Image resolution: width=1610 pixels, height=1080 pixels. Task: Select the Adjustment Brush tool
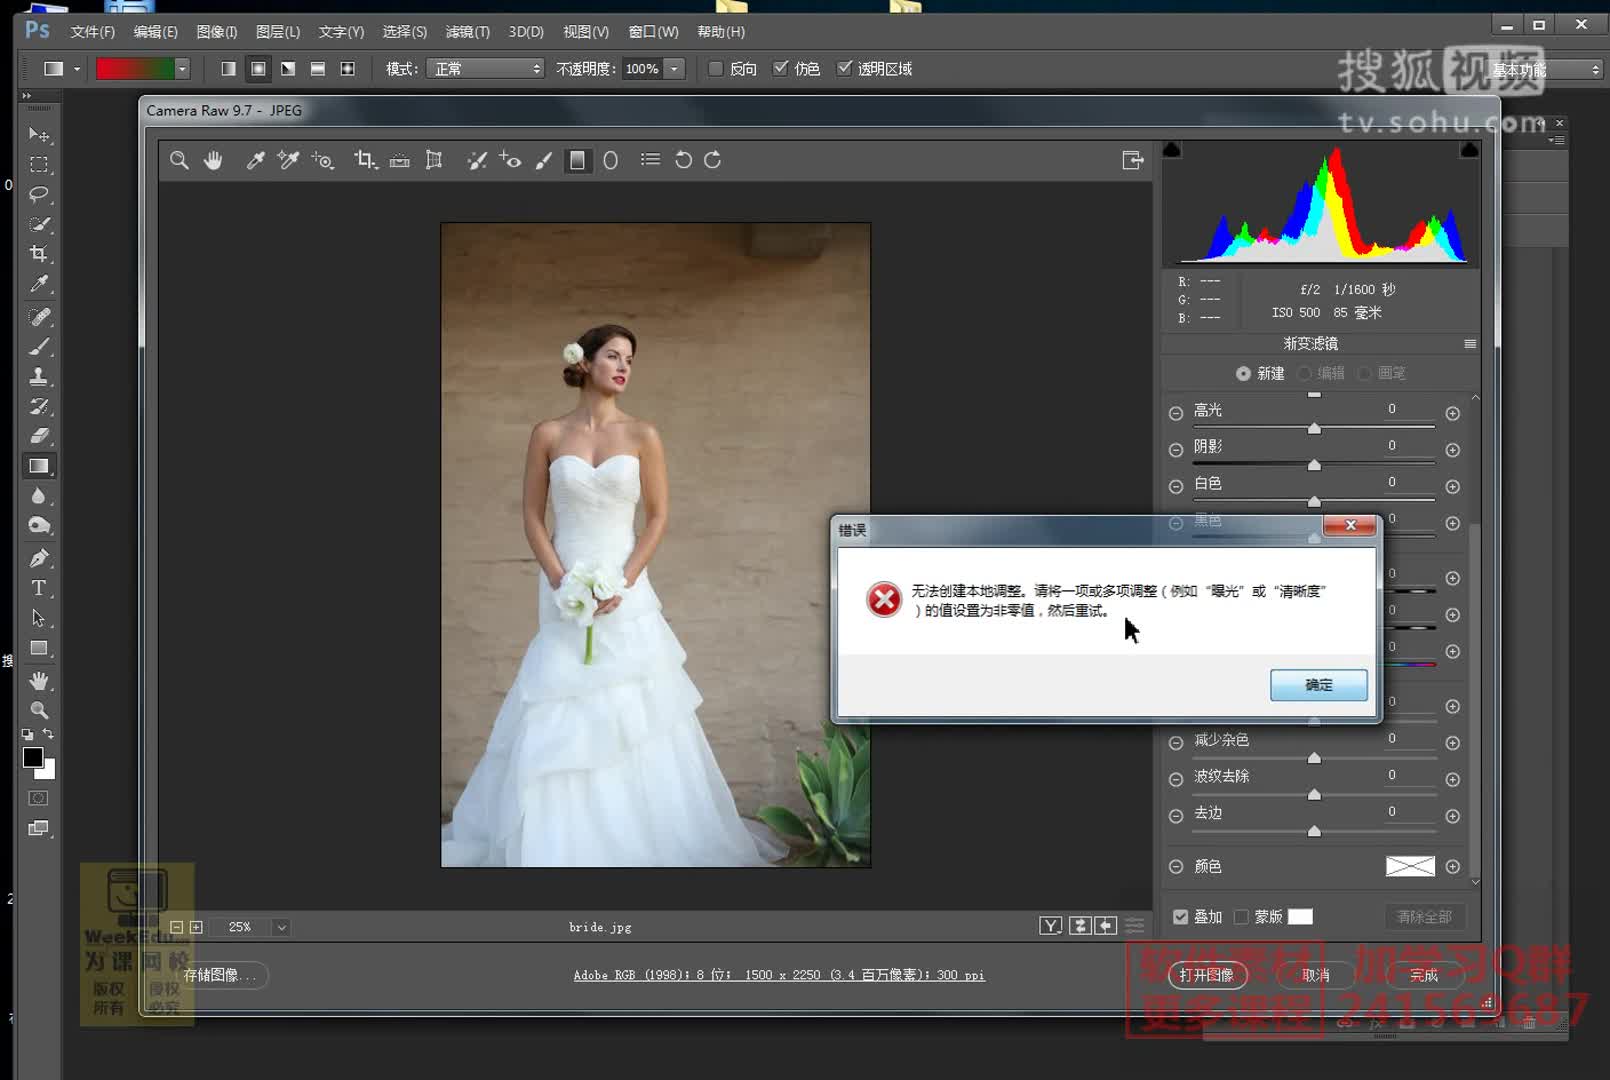click(544, 160)
